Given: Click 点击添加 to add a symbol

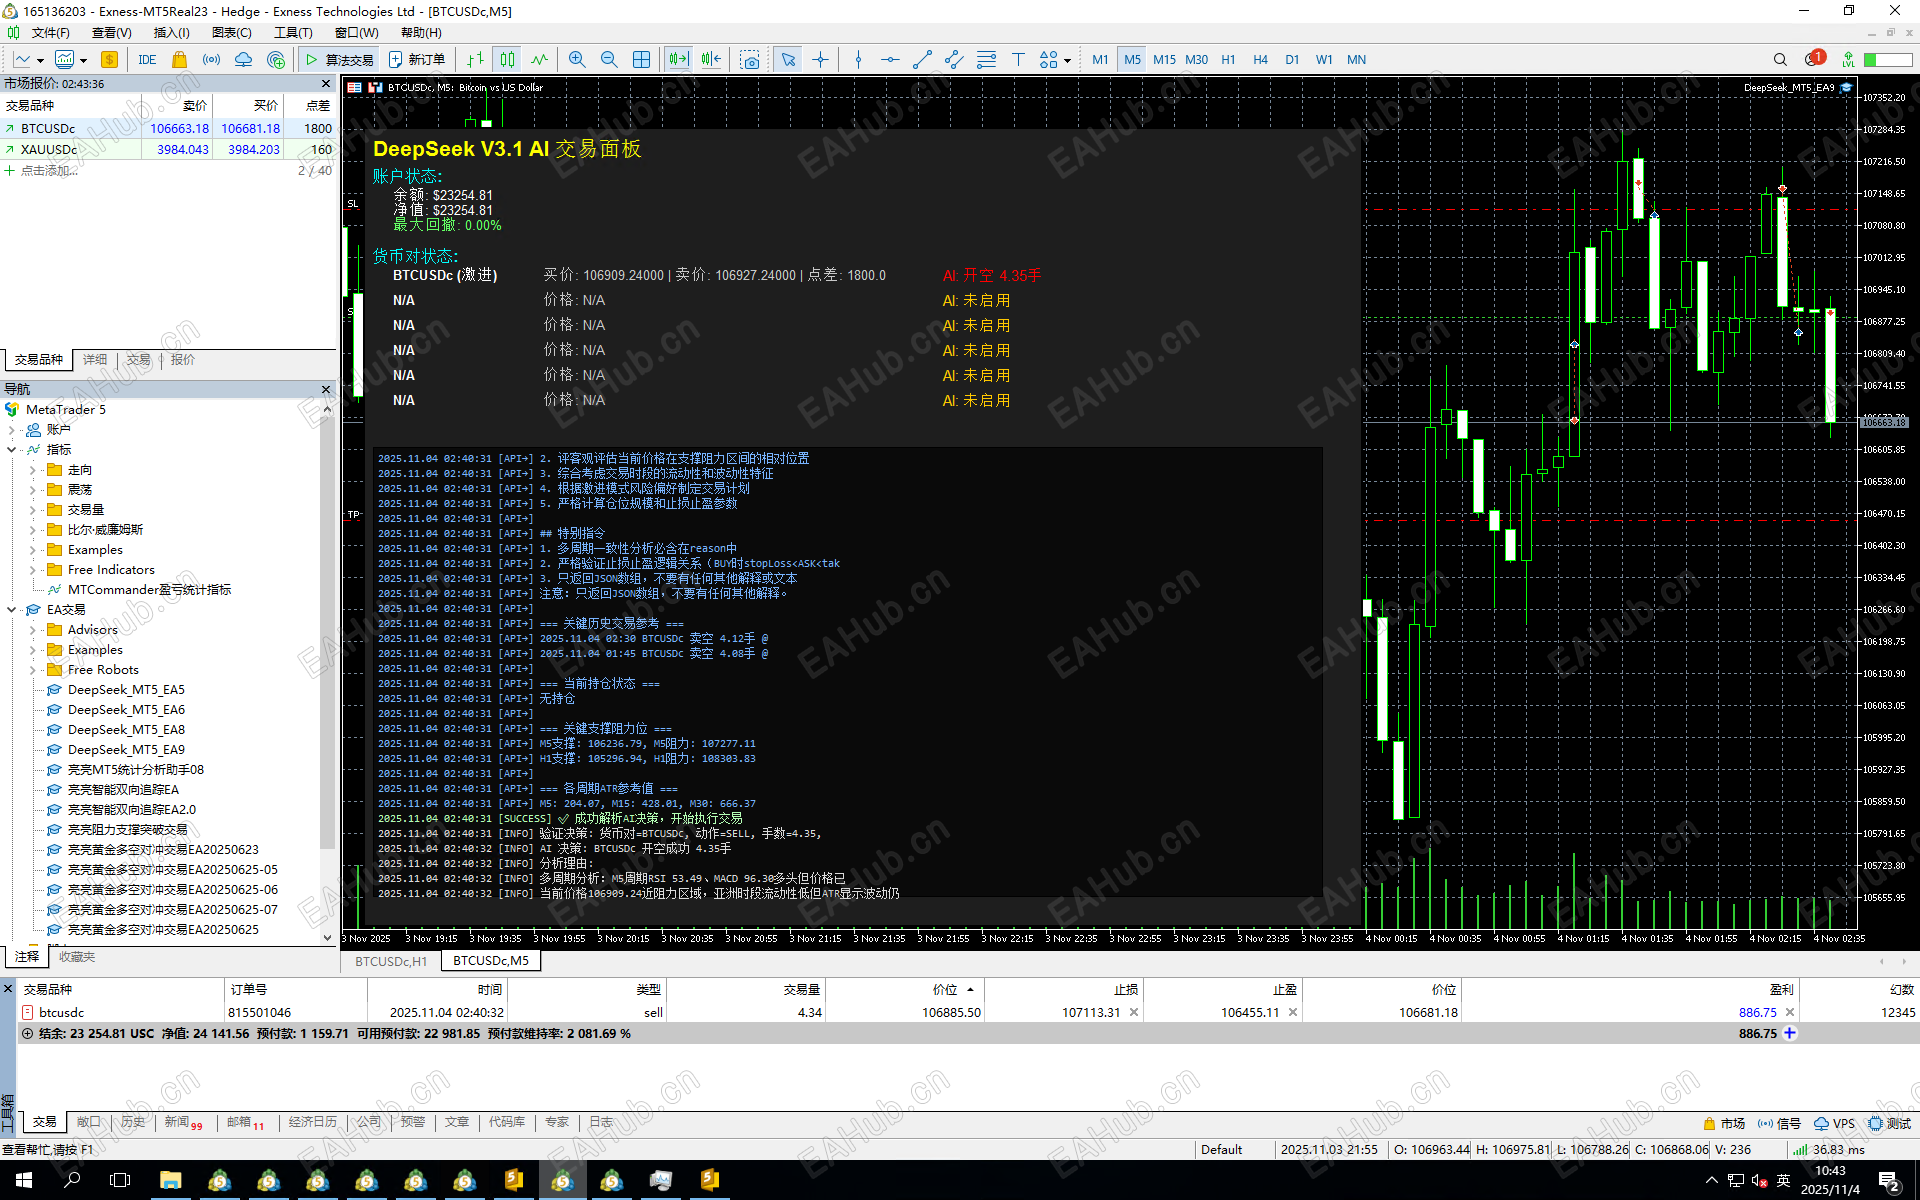Looking at the screenshot, I should tap(49, 171).
